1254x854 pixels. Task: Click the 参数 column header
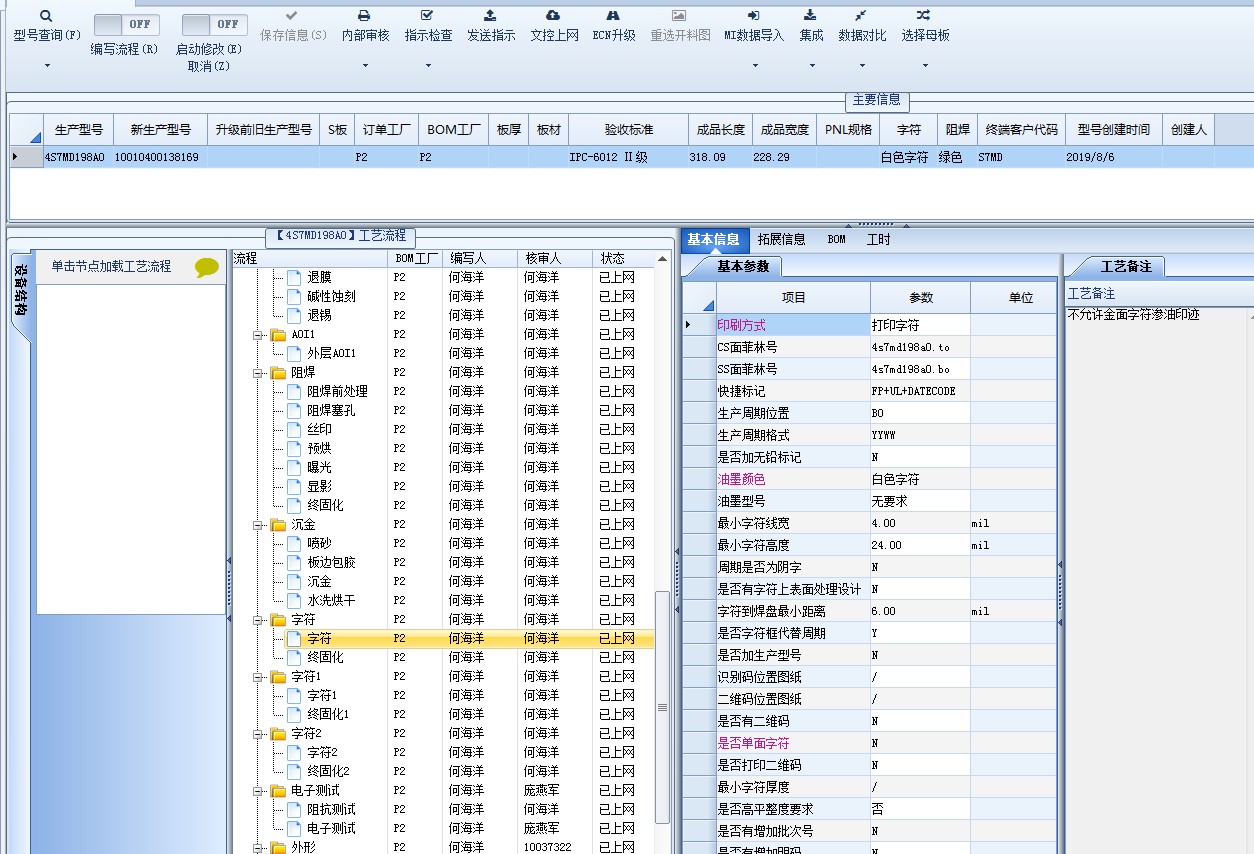point(920,297)
